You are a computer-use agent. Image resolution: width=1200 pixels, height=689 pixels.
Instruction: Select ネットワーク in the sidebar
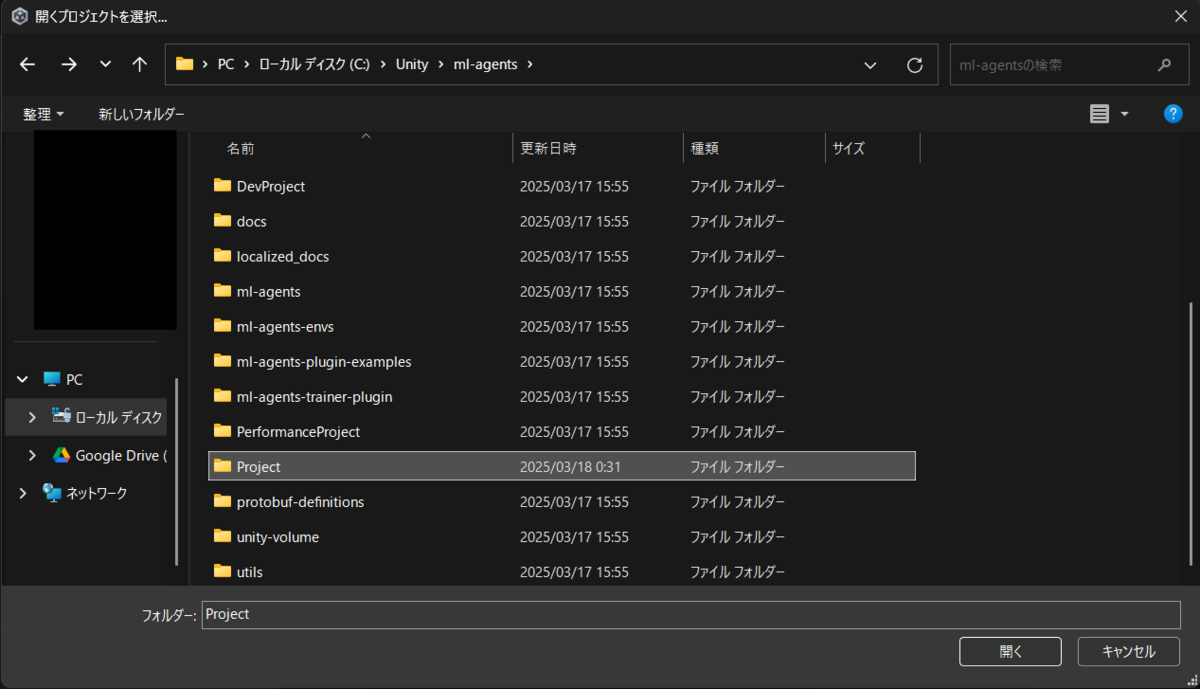pyautogui.click(x=98, y=492)
